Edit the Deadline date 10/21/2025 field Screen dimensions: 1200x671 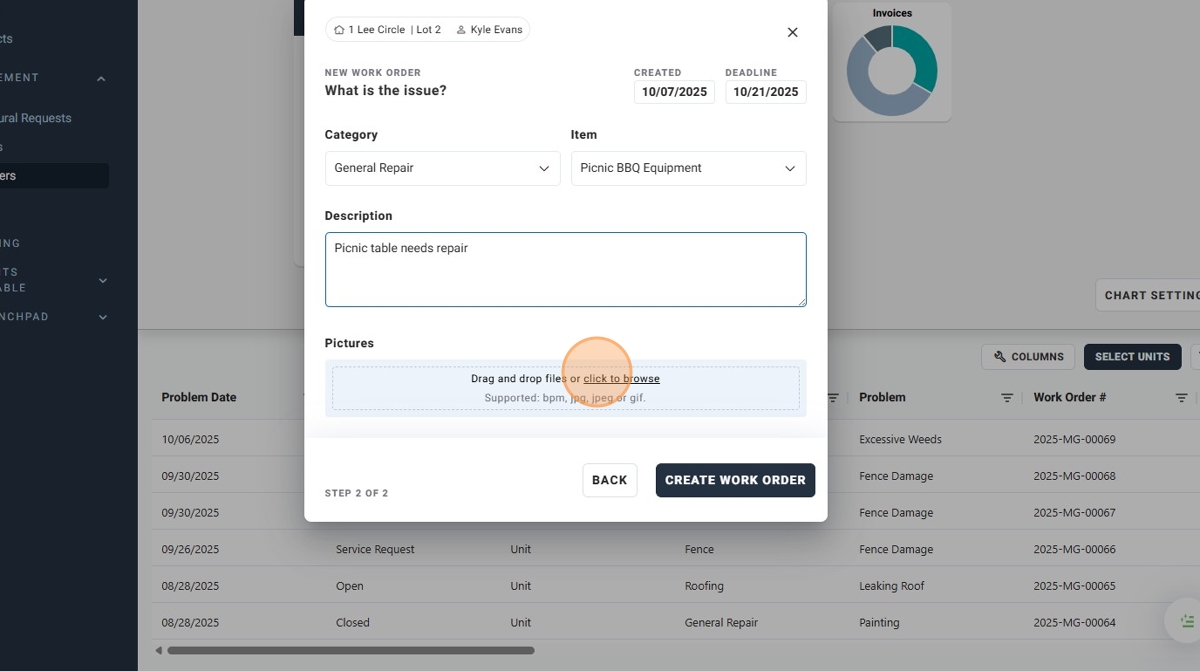point(766,92)
